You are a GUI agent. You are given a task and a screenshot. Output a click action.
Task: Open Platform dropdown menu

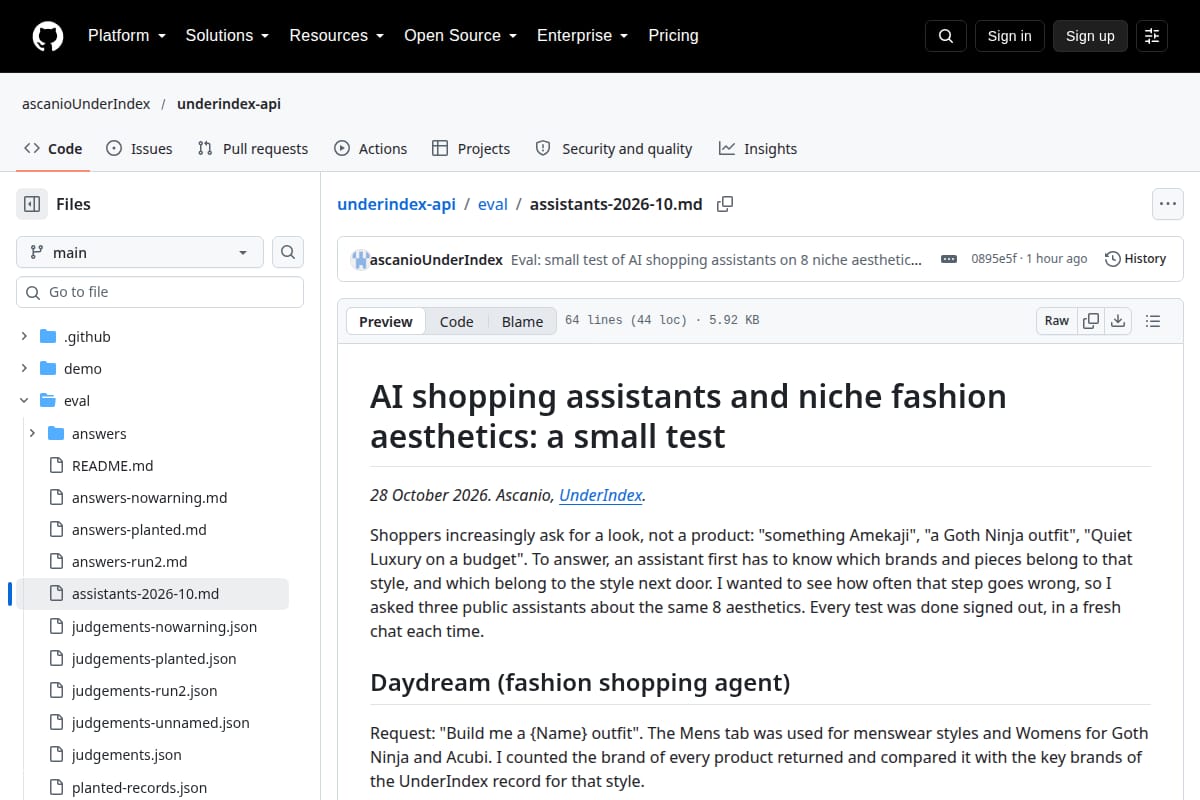coord(126,35)
